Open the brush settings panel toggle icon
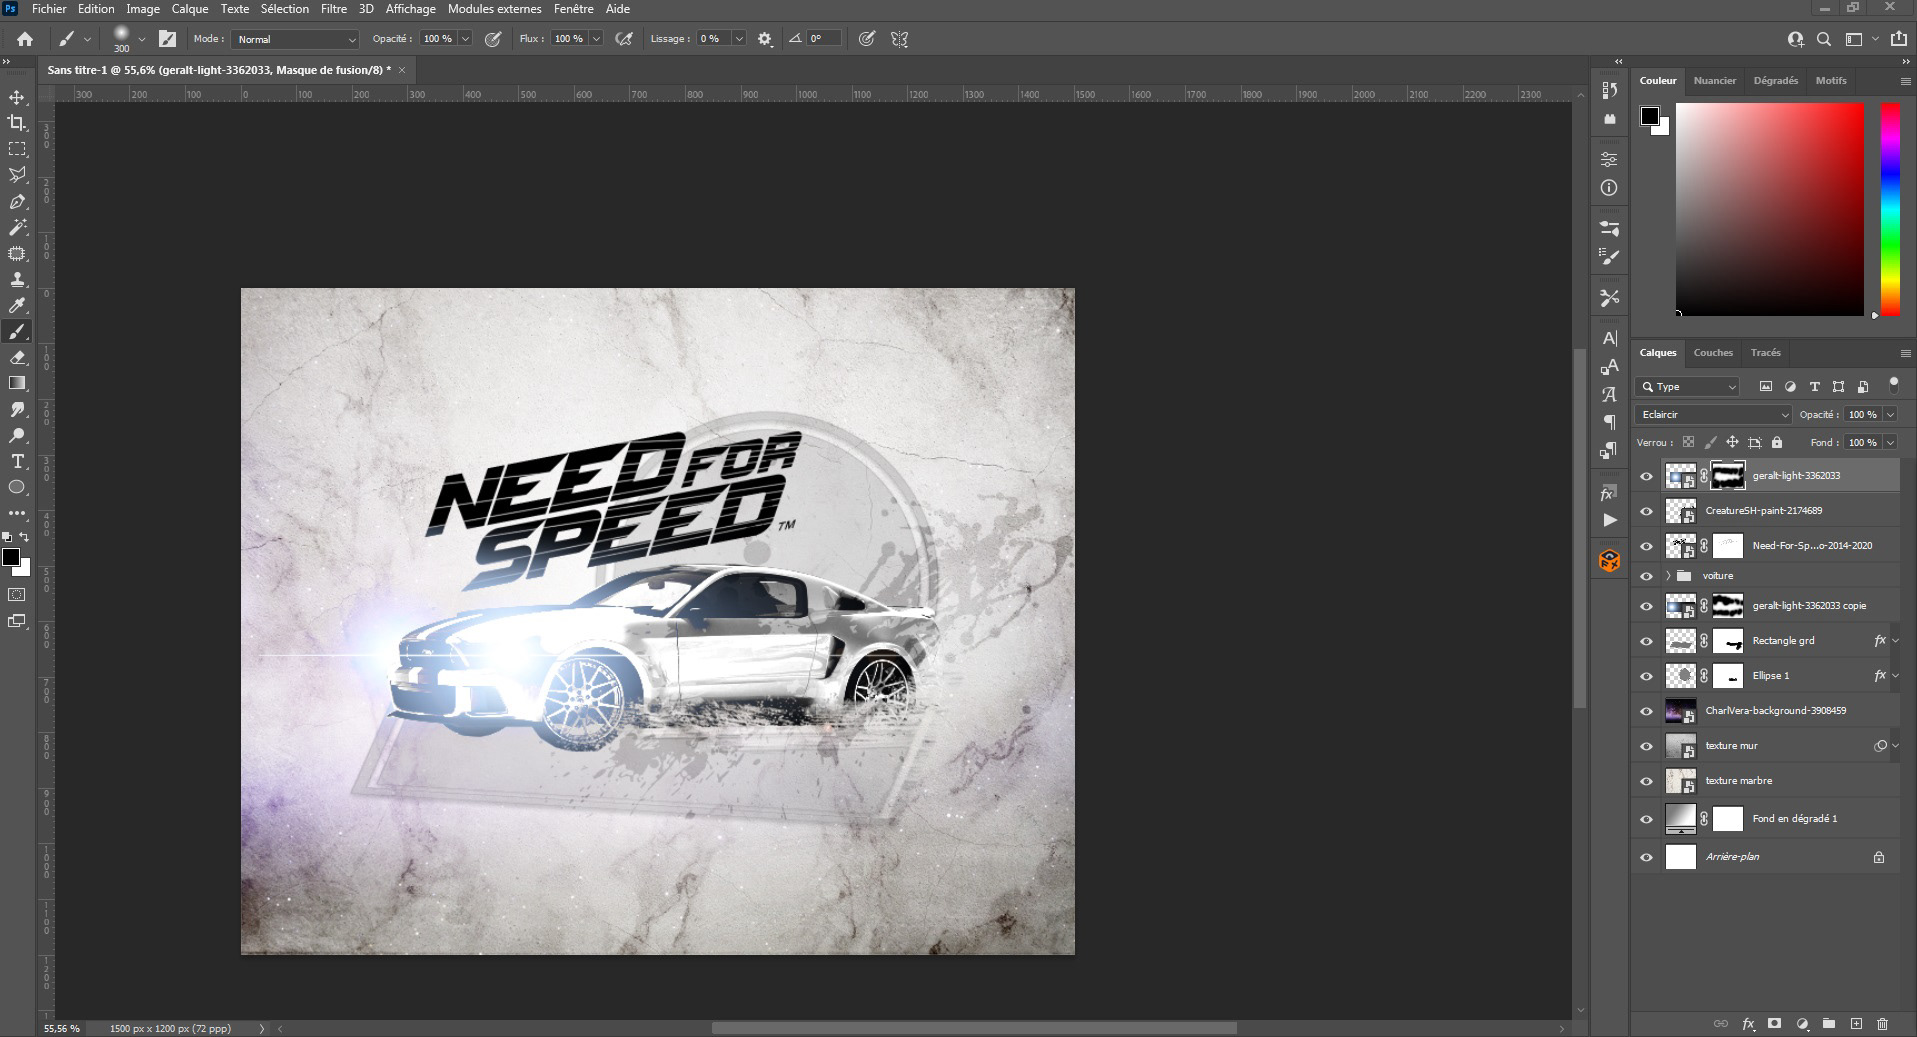The width and height of the screenshot is (1917, 1037). 167,39
